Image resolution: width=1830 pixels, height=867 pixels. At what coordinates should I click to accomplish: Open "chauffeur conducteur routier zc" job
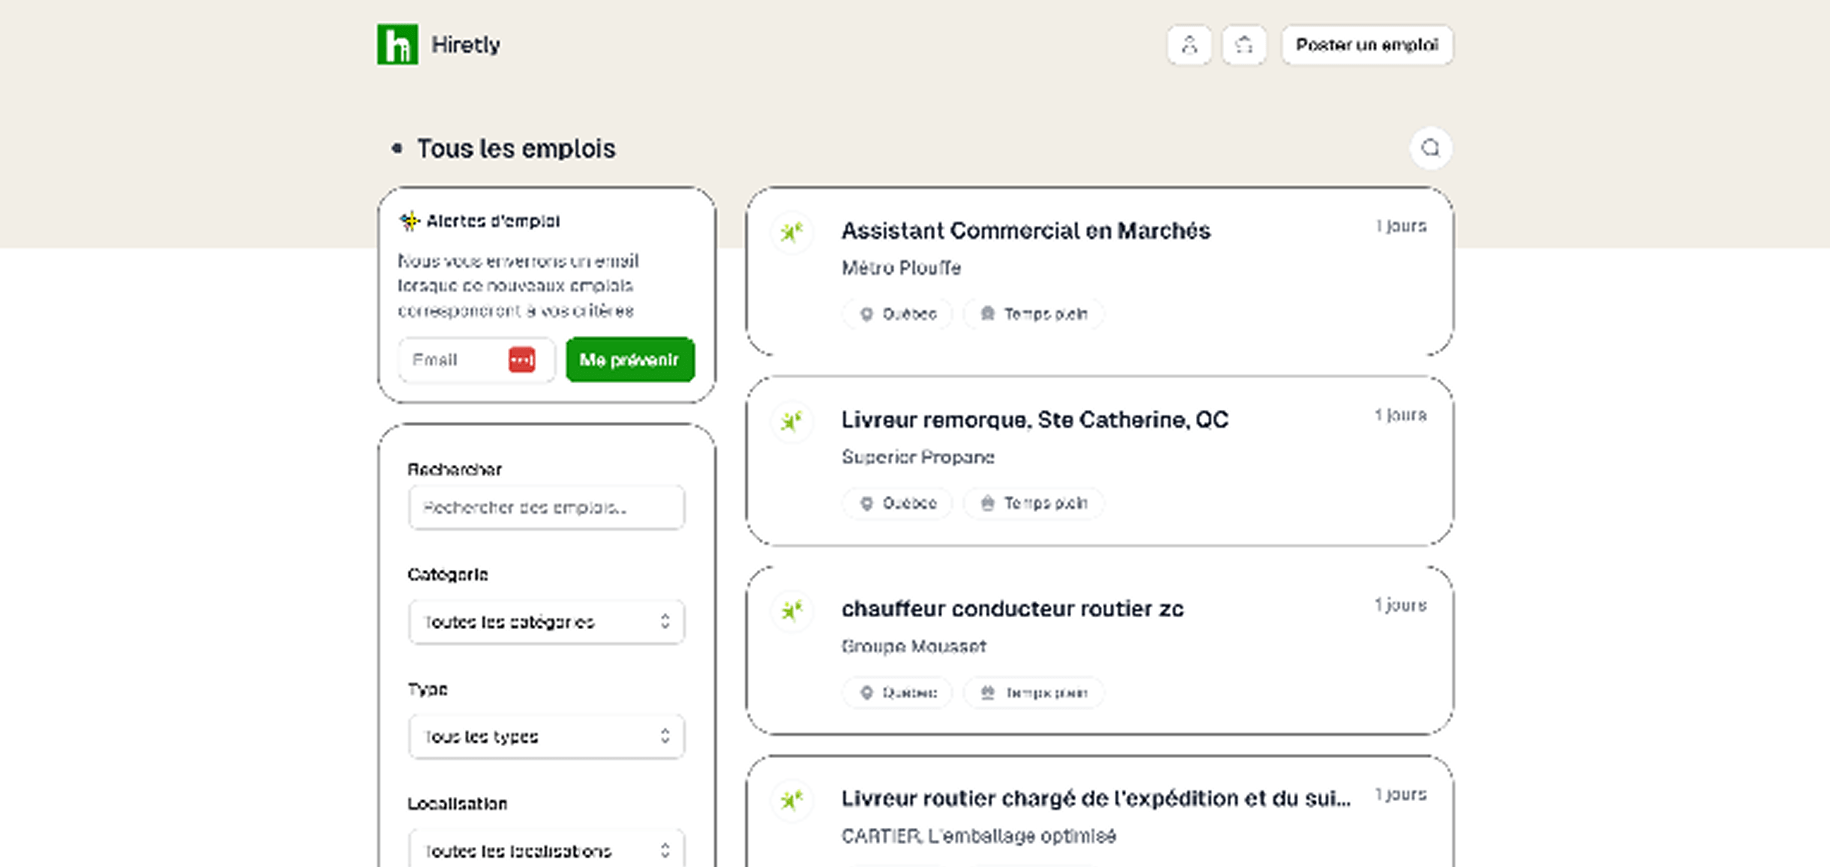[x=1012, y=609]
